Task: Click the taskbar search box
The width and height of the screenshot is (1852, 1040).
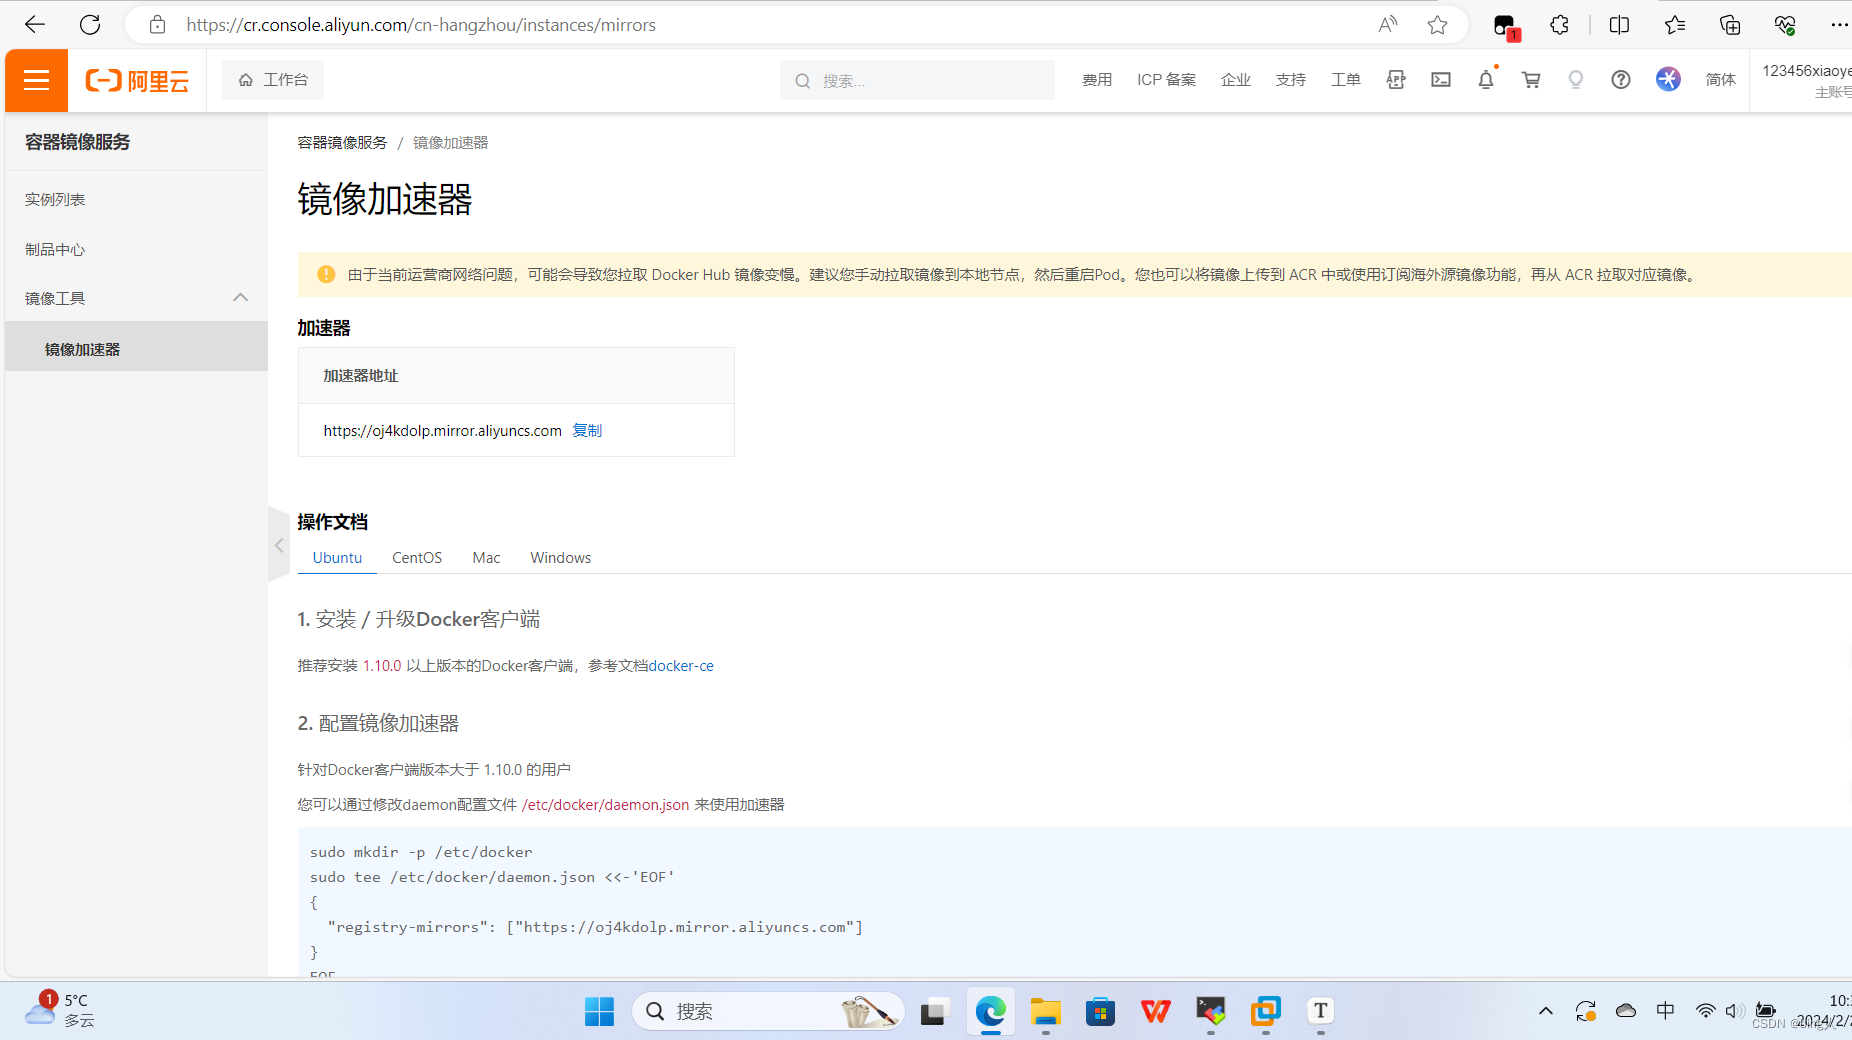Action: click(768, 1012)
